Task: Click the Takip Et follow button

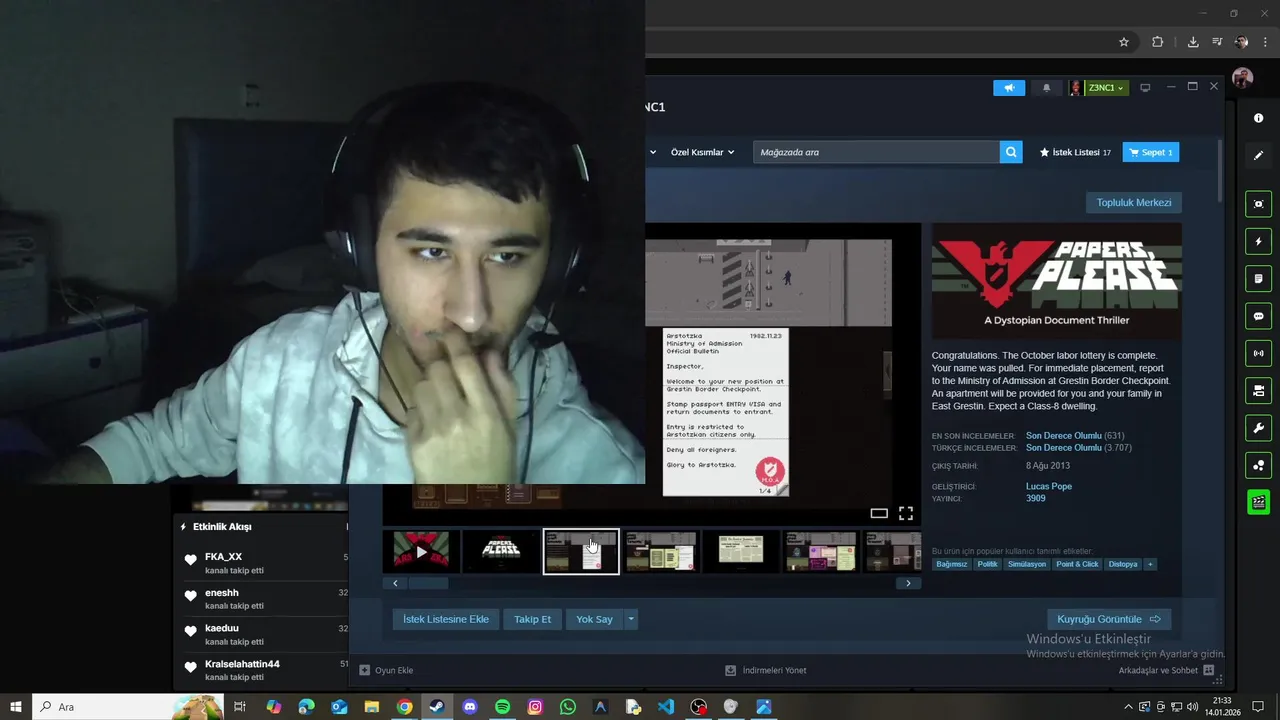Action: (533, 619)
